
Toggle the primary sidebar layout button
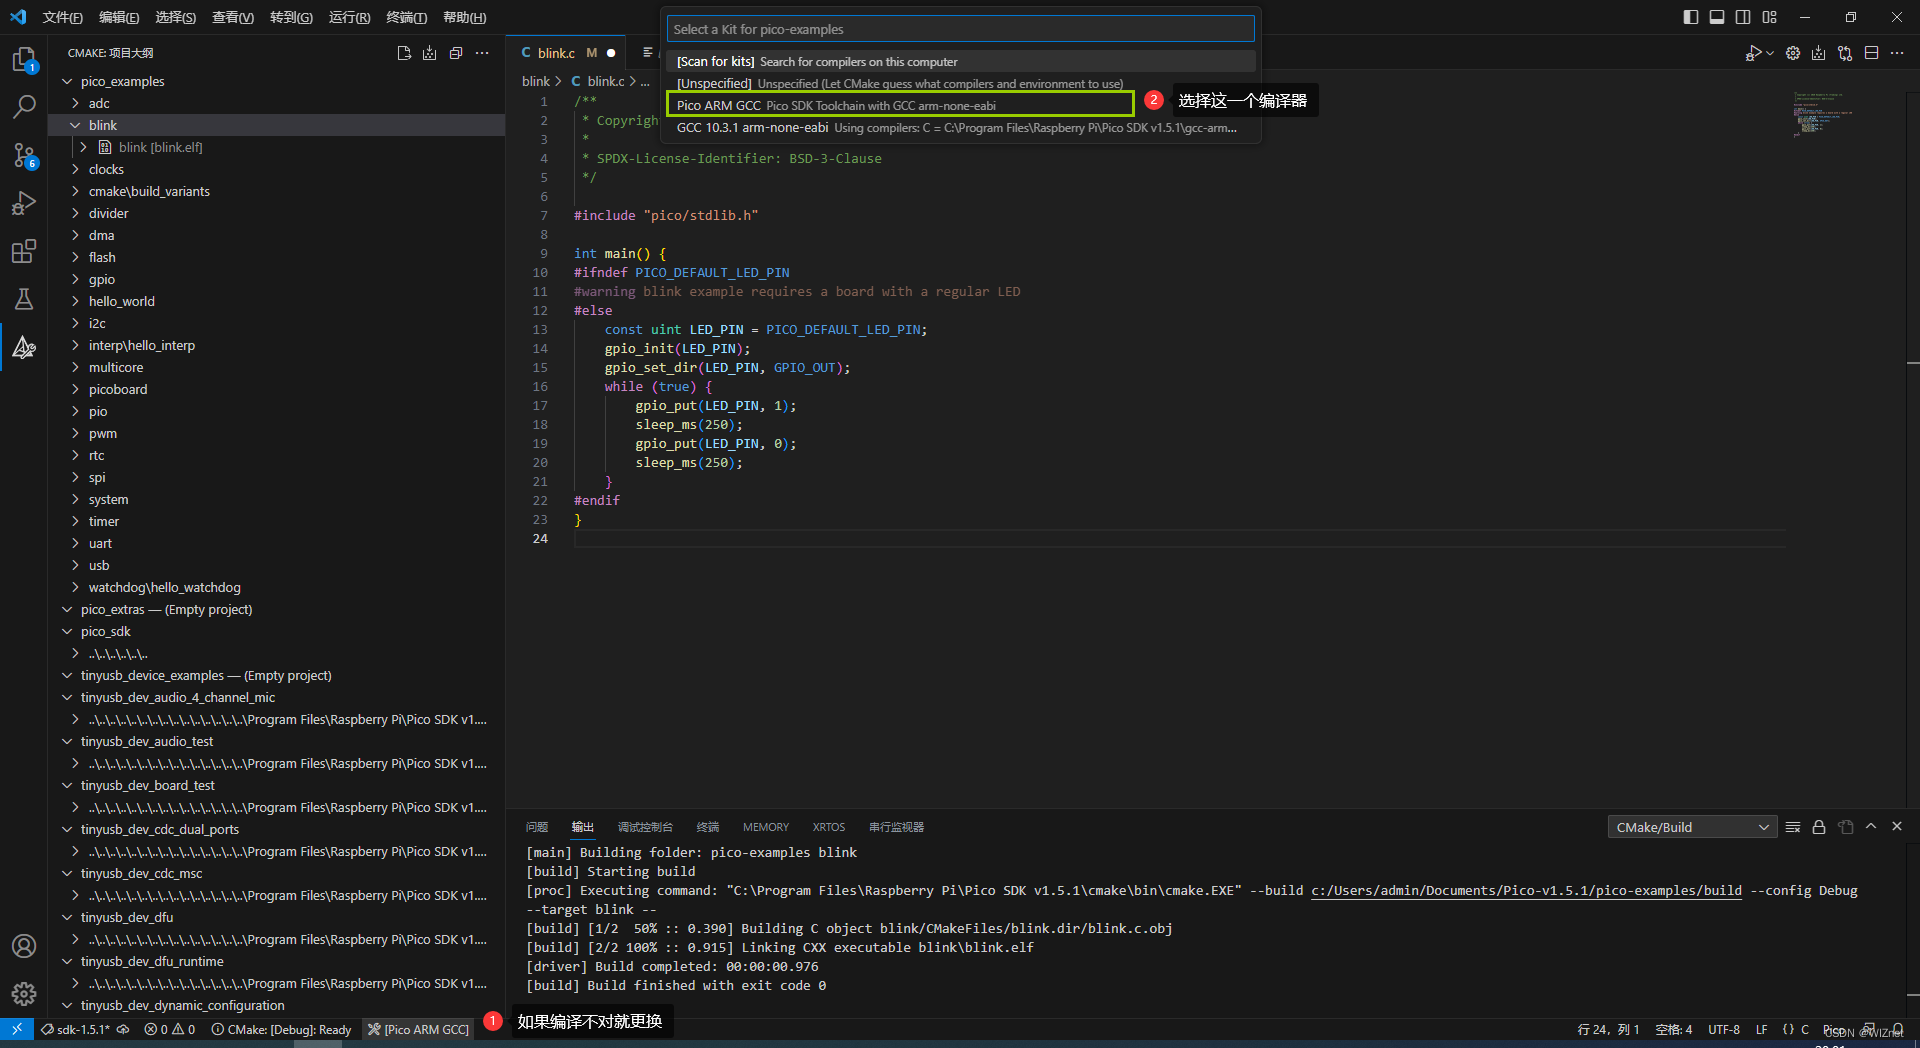pos(1691,17)
